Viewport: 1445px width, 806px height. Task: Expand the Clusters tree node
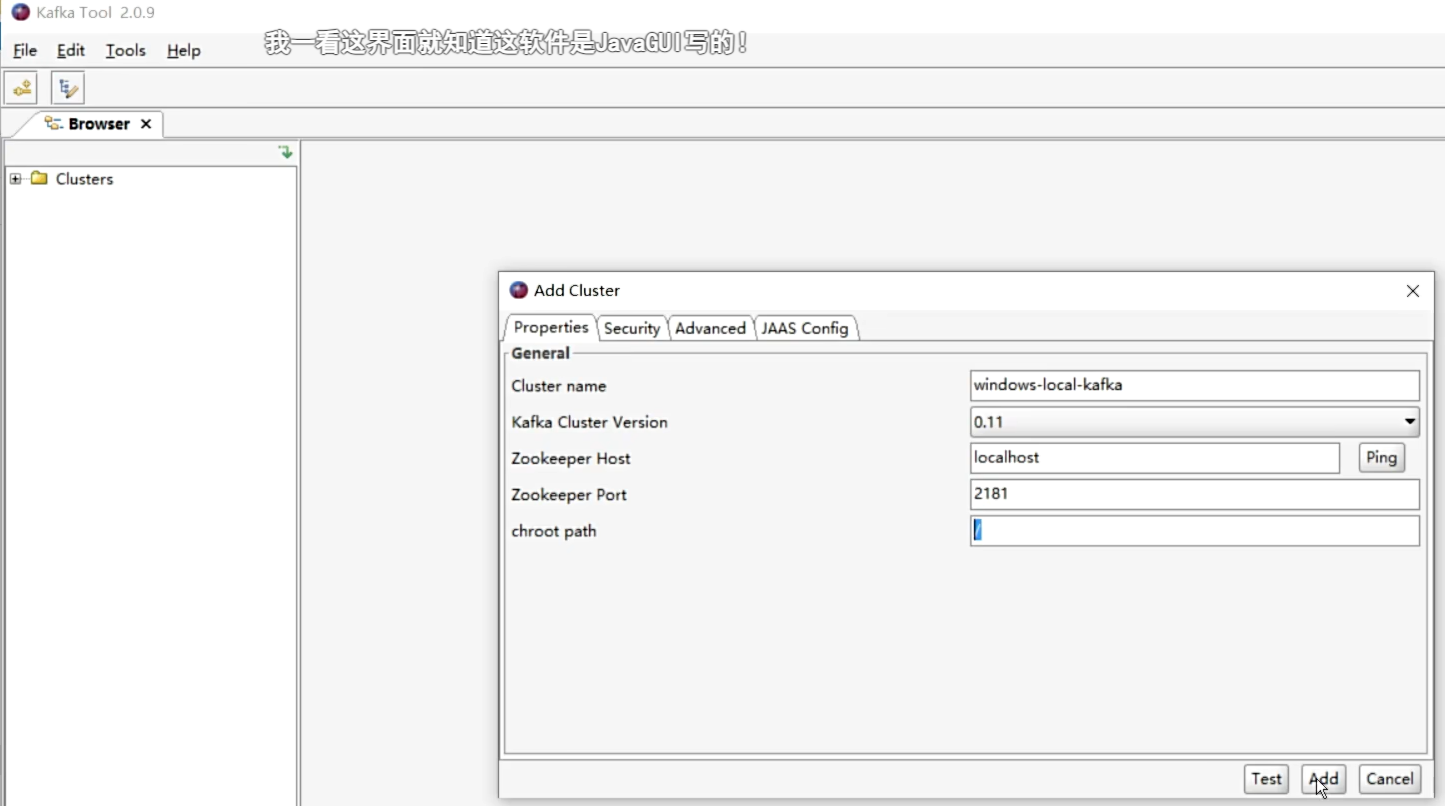point(15,179)
